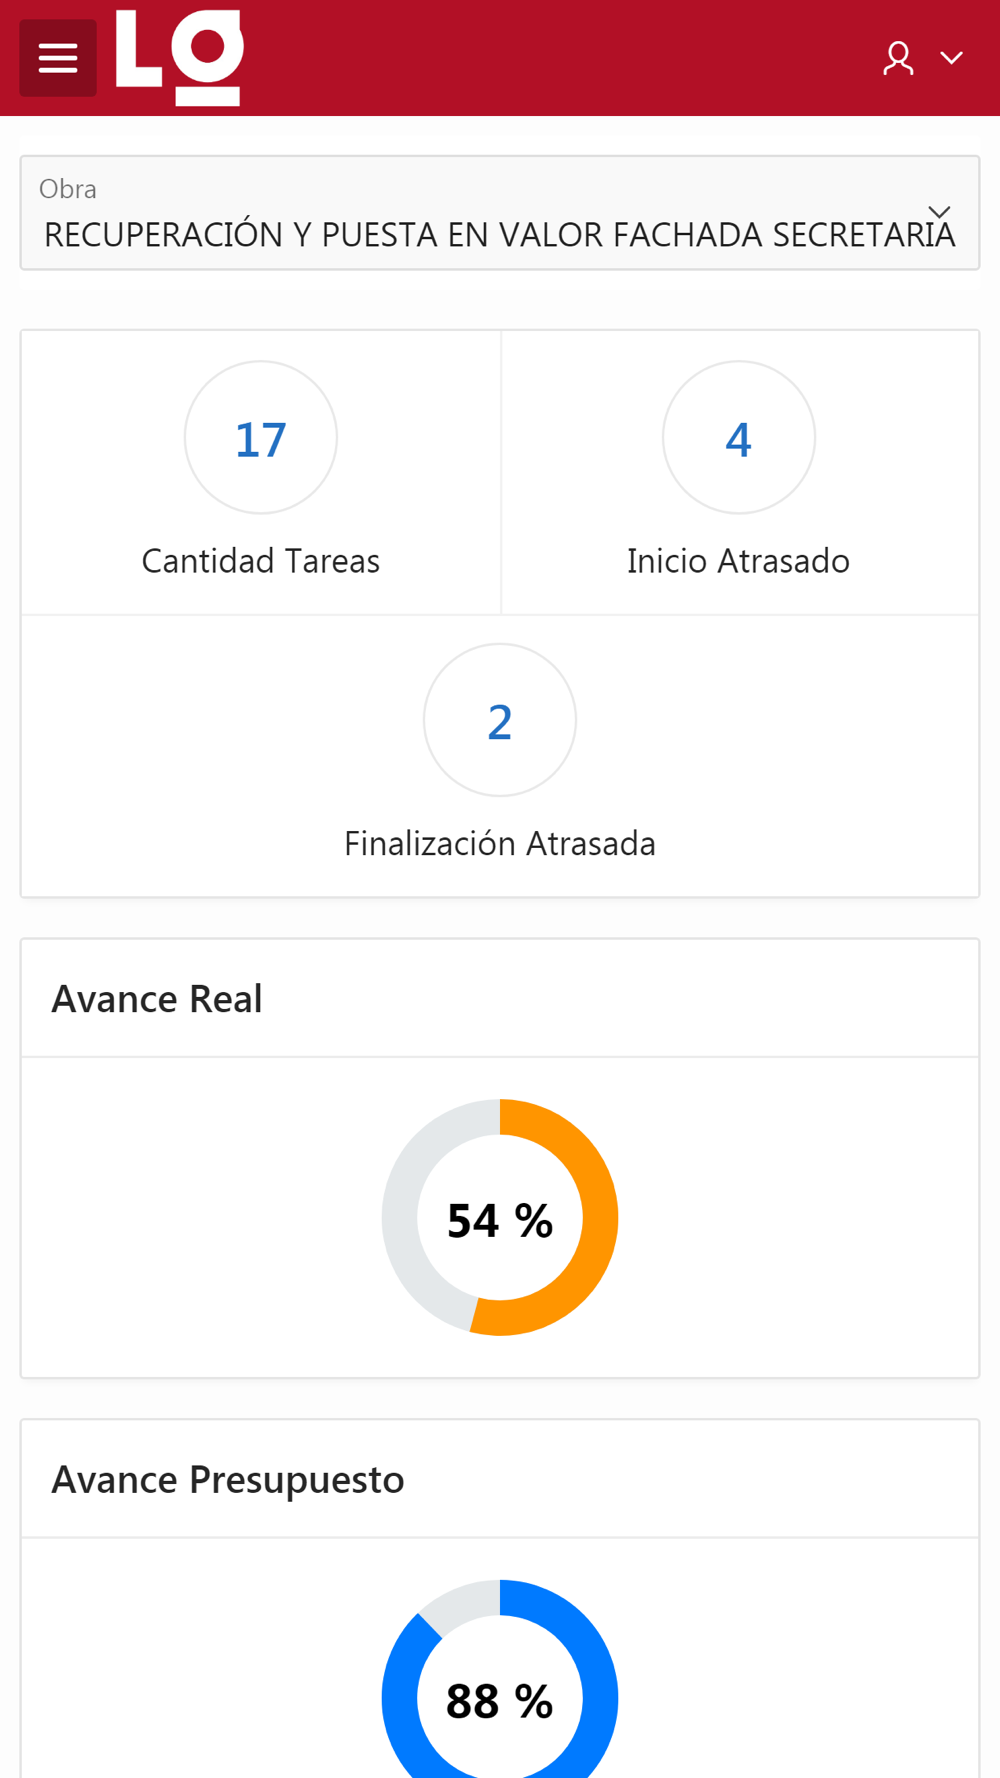Click the 17 tasks count circle
The image size is (1000, 1778).
click(261, 438)
